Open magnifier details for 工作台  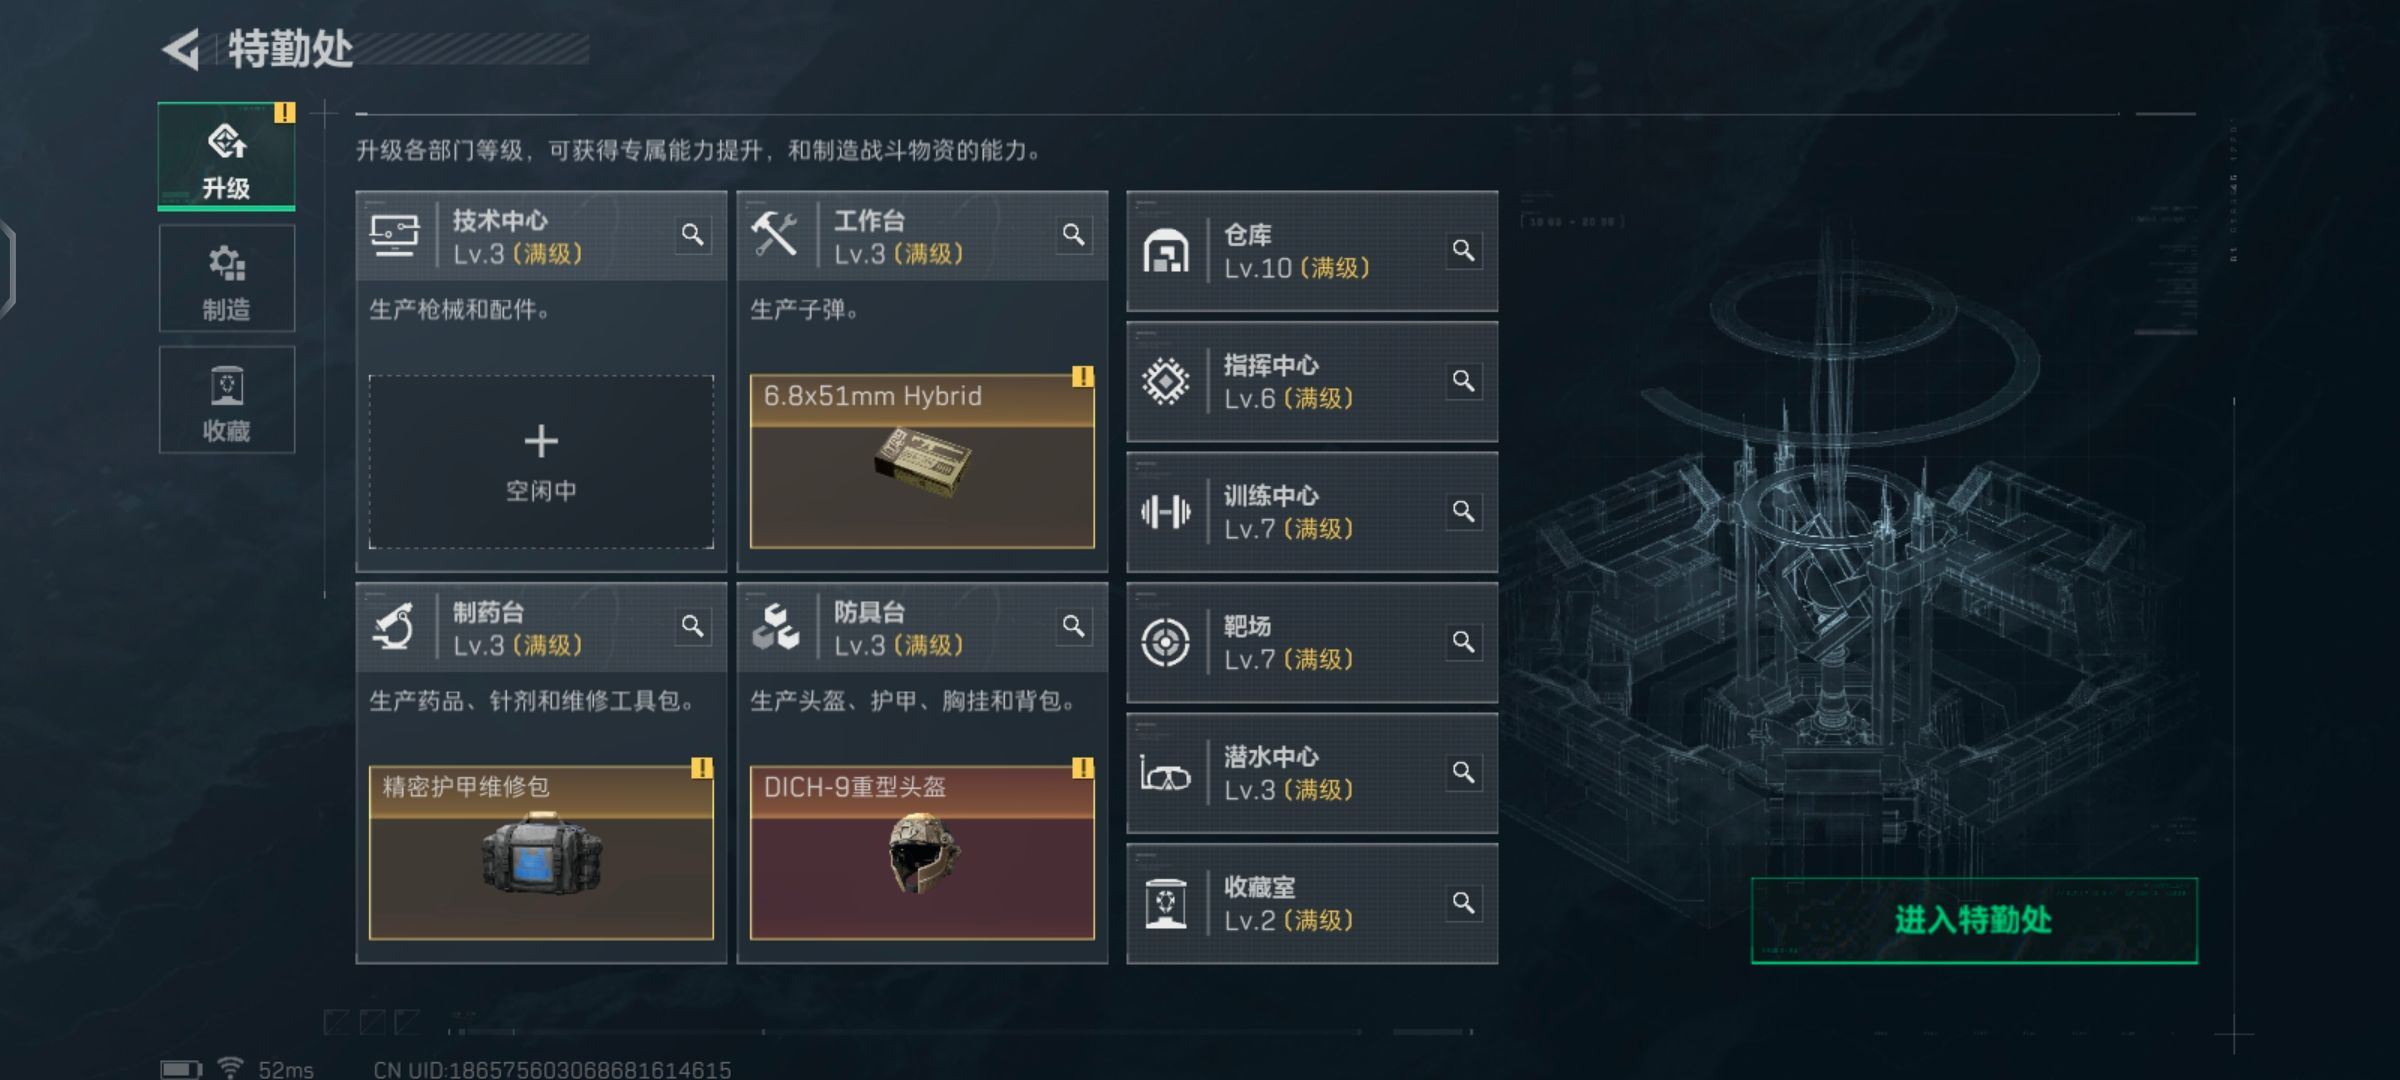pos(1073,235)
